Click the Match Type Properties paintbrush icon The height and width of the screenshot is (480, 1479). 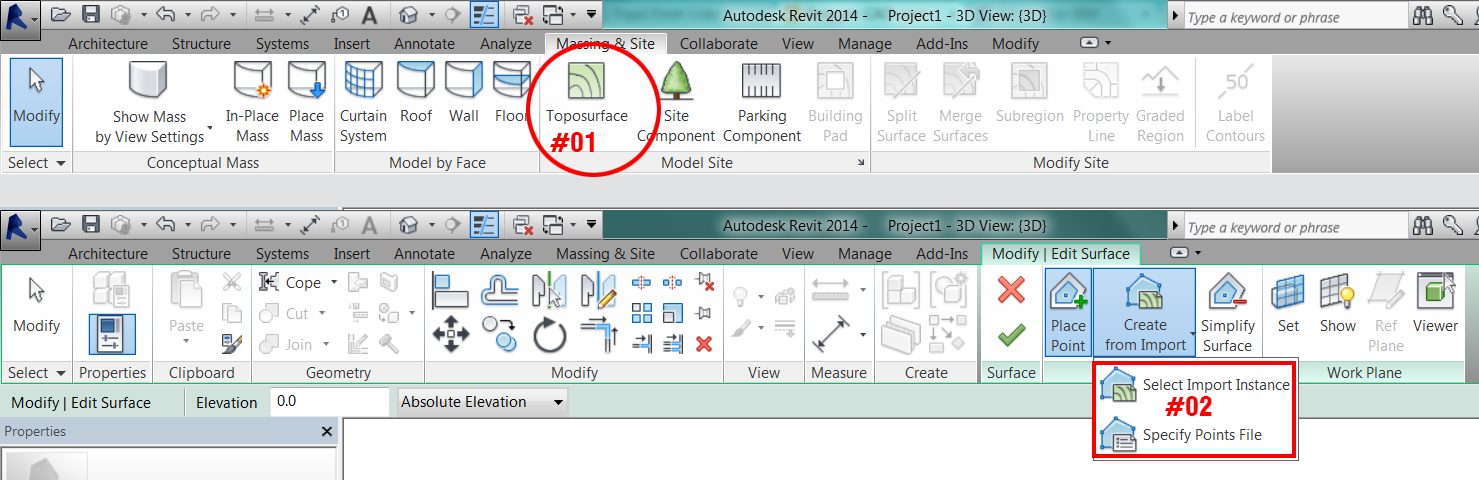[231, 343]
